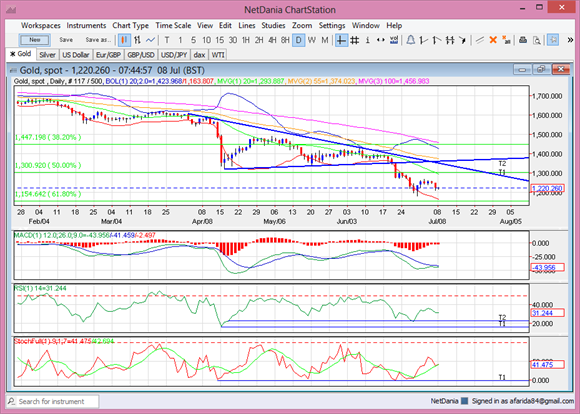Select 2H time scale

[259, 40]
